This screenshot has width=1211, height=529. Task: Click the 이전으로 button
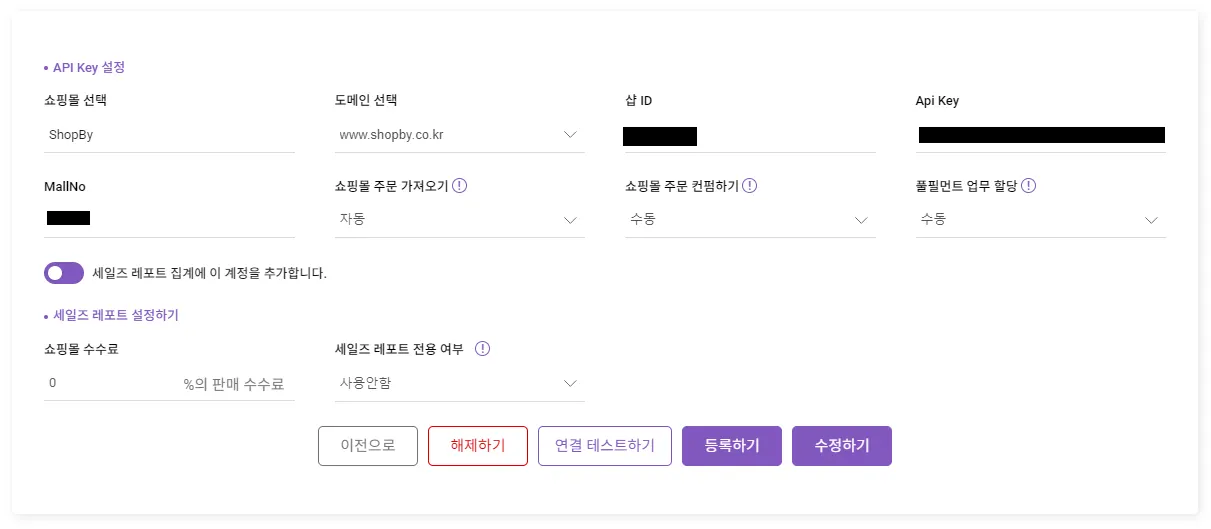(x=368, y=446)
